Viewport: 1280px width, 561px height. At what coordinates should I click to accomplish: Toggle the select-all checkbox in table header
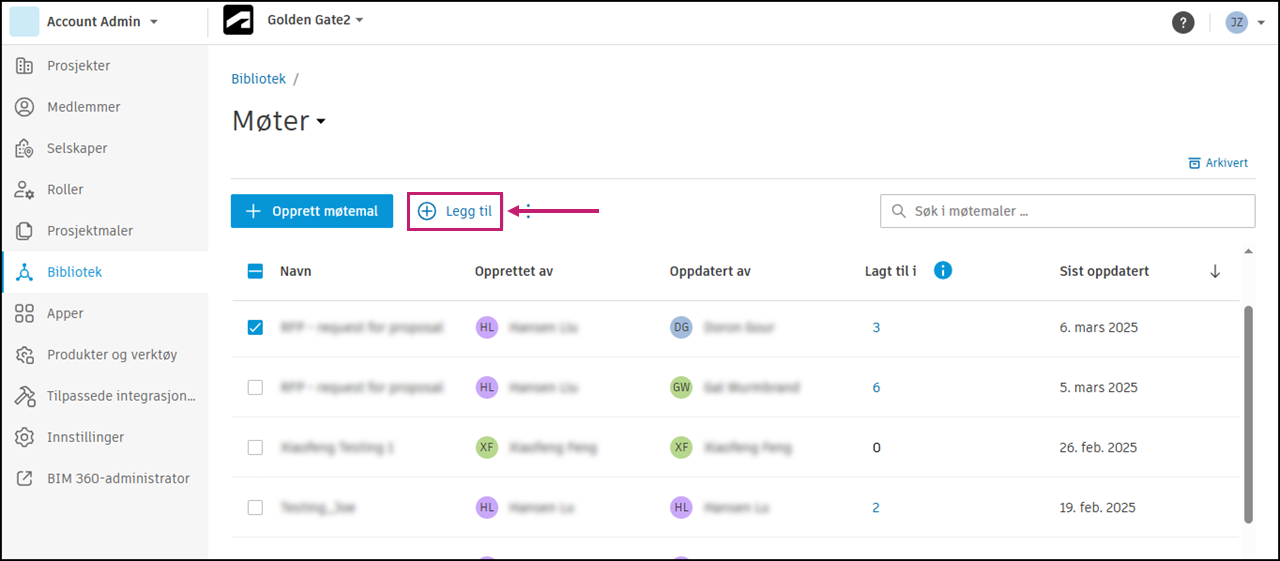point(255,271)
